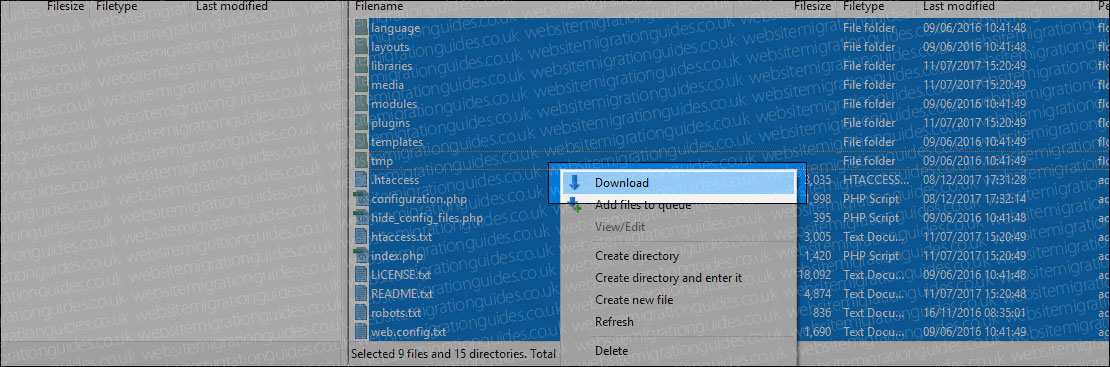Click the media folder icon
Viewport: 1110px width, 367px height.
coord(361,85)
